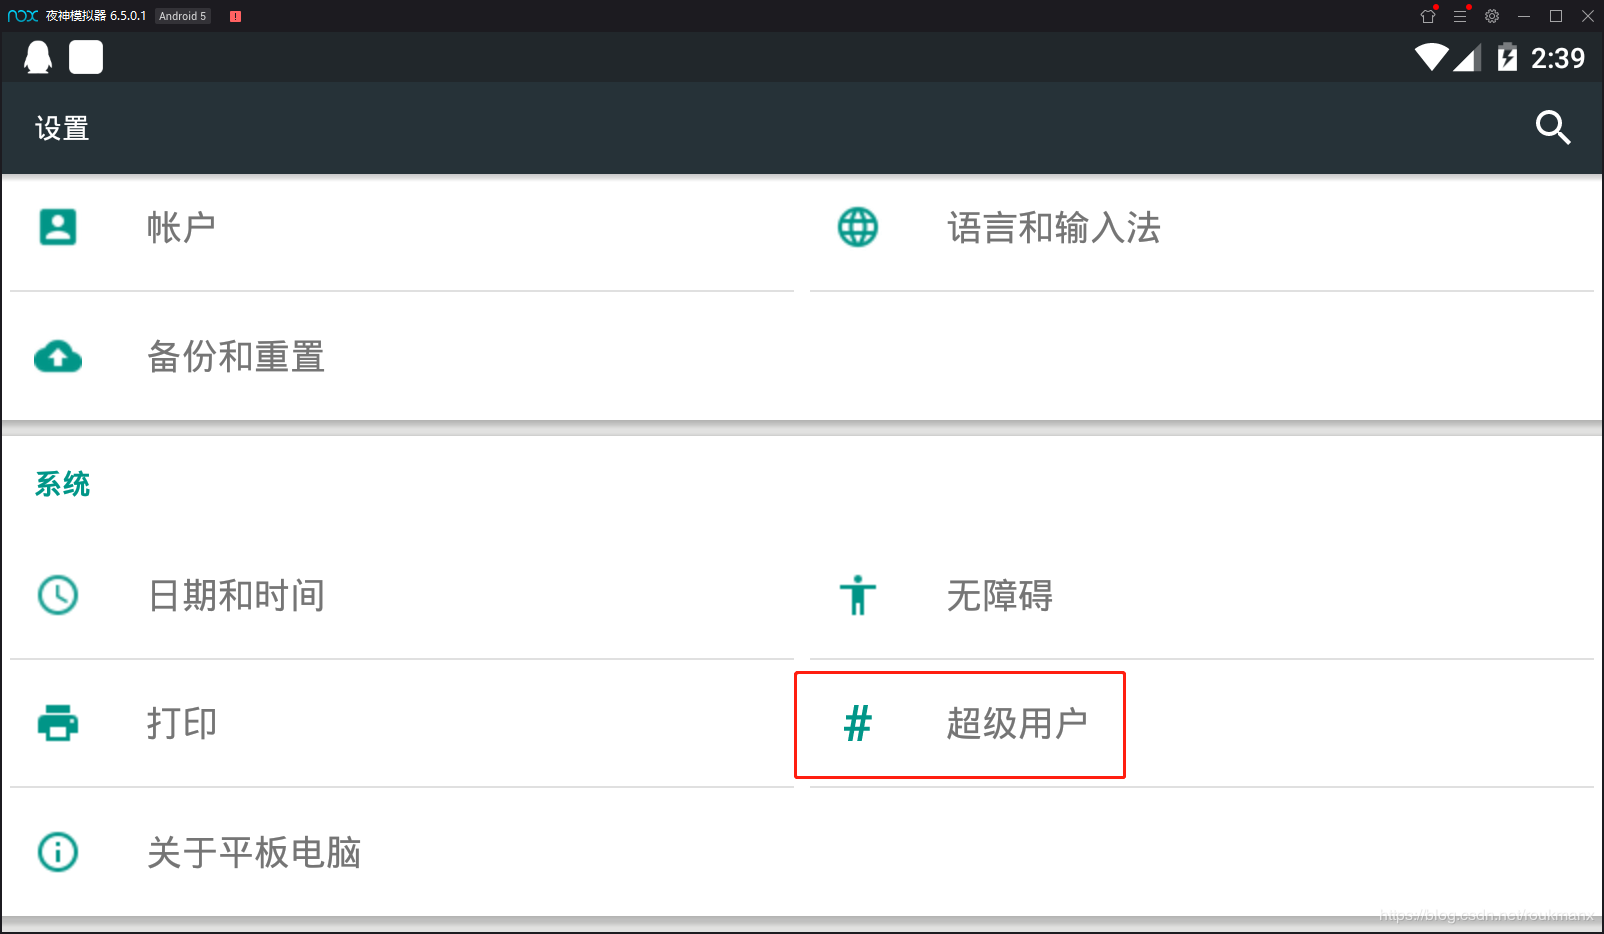Screen dimensions: 1604x934
Task: Tap the hash (#) superuser icon
Action: pyautogui.click(x=858, y=723)
